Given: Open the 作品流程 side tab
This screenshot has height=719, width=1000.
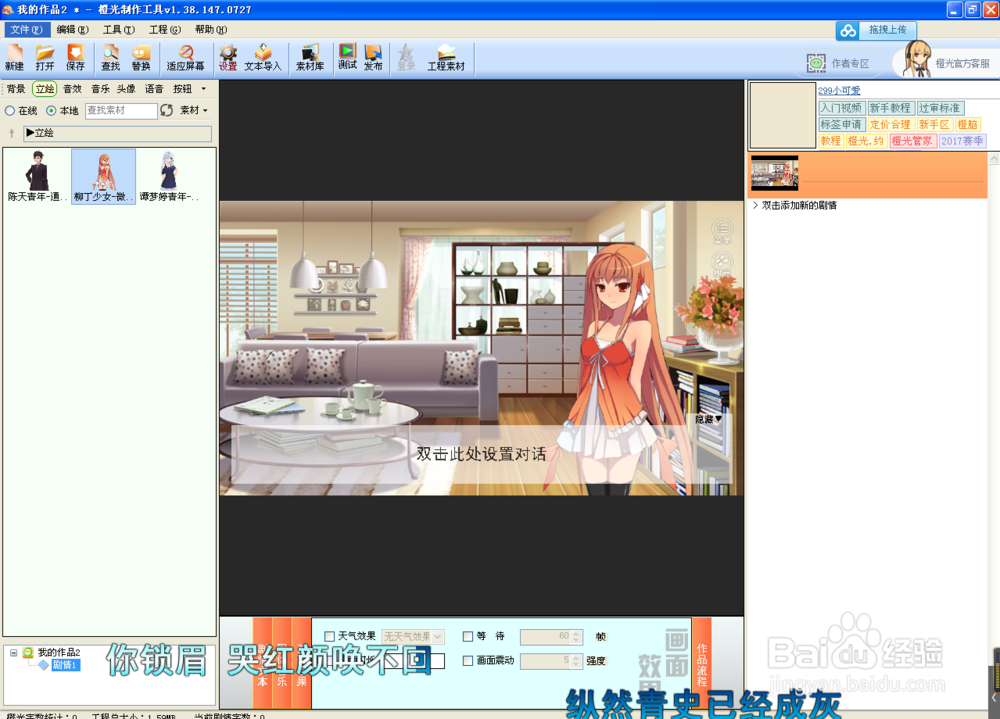Looking at the screenshot, I should (702, 663).
